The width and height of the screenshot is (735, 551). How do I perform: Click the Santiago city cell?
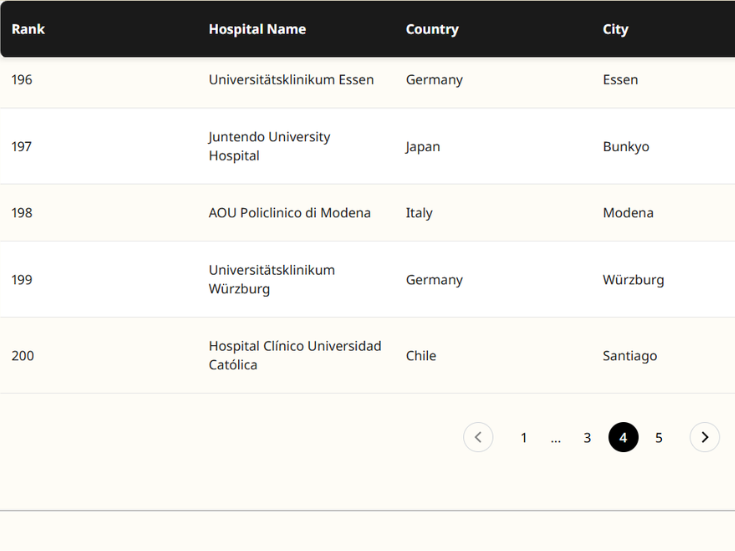[x=630, y=356]
